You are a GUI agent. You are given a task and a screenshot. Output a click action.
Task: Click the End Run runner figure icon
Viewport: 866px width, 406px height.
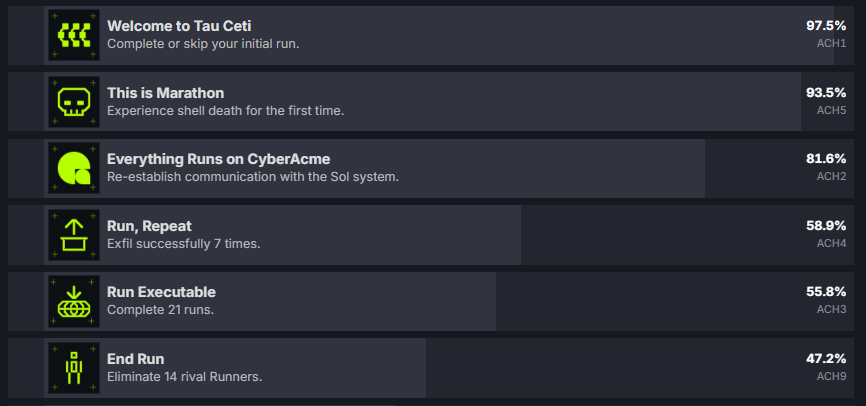click(x=74, y=367)
